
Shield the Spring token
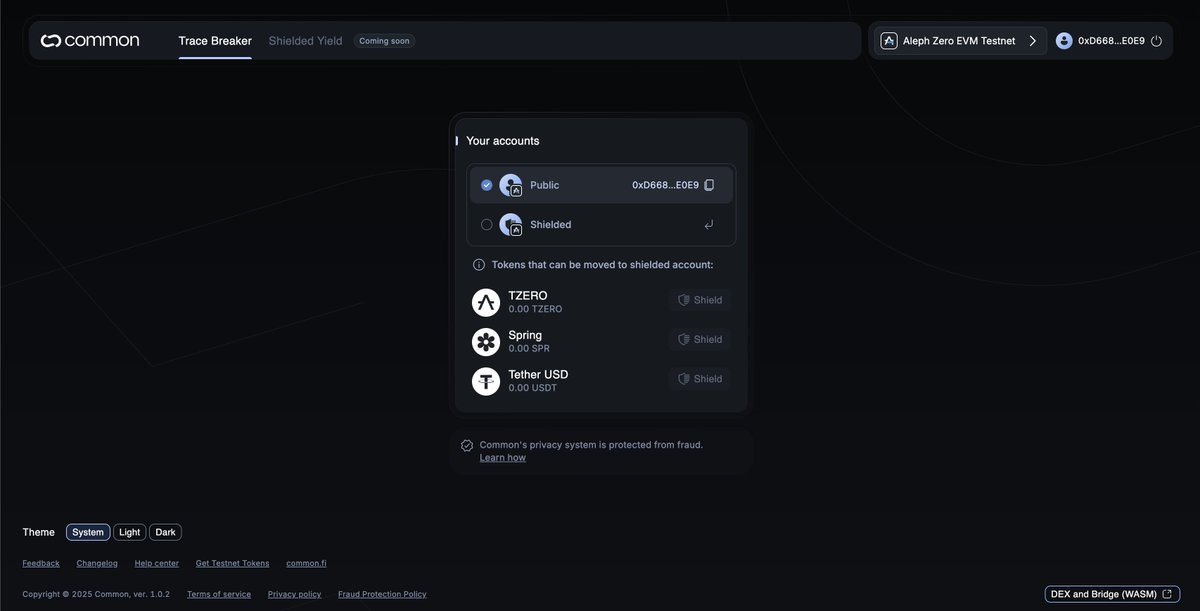tap(700, 339)
